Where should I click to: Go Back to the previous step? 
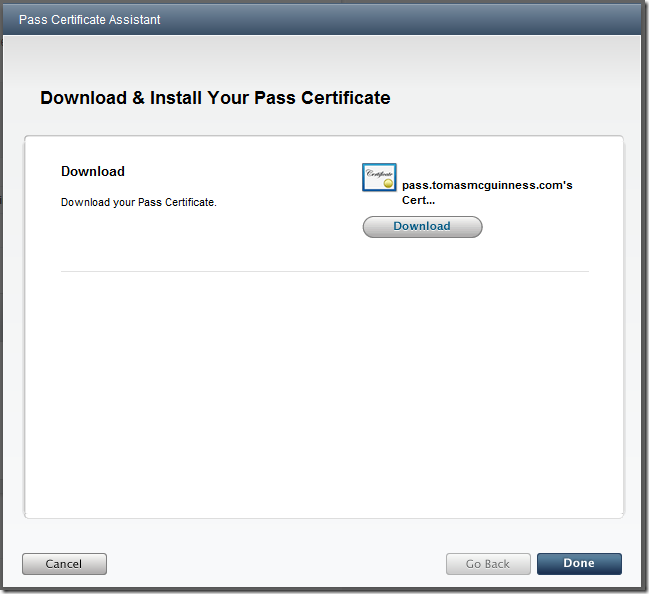pos(488,564)
